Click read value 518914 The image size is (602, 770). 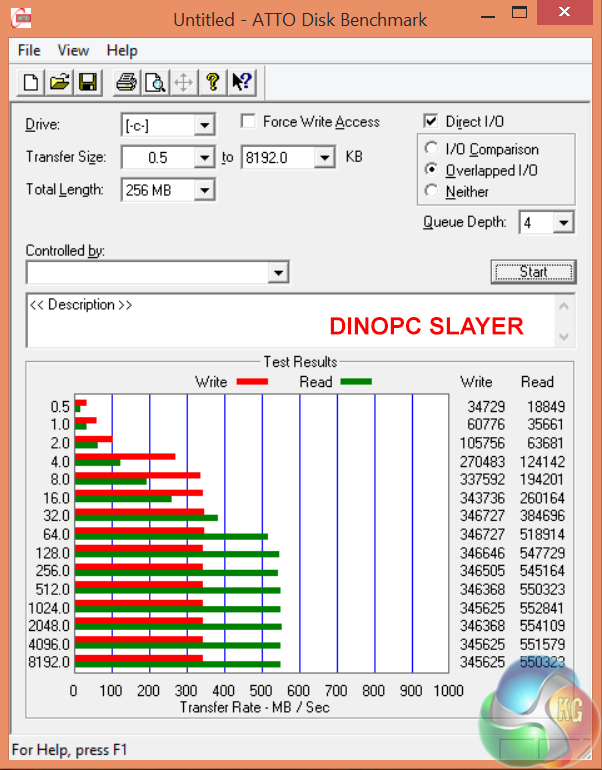tap(542, 534)
